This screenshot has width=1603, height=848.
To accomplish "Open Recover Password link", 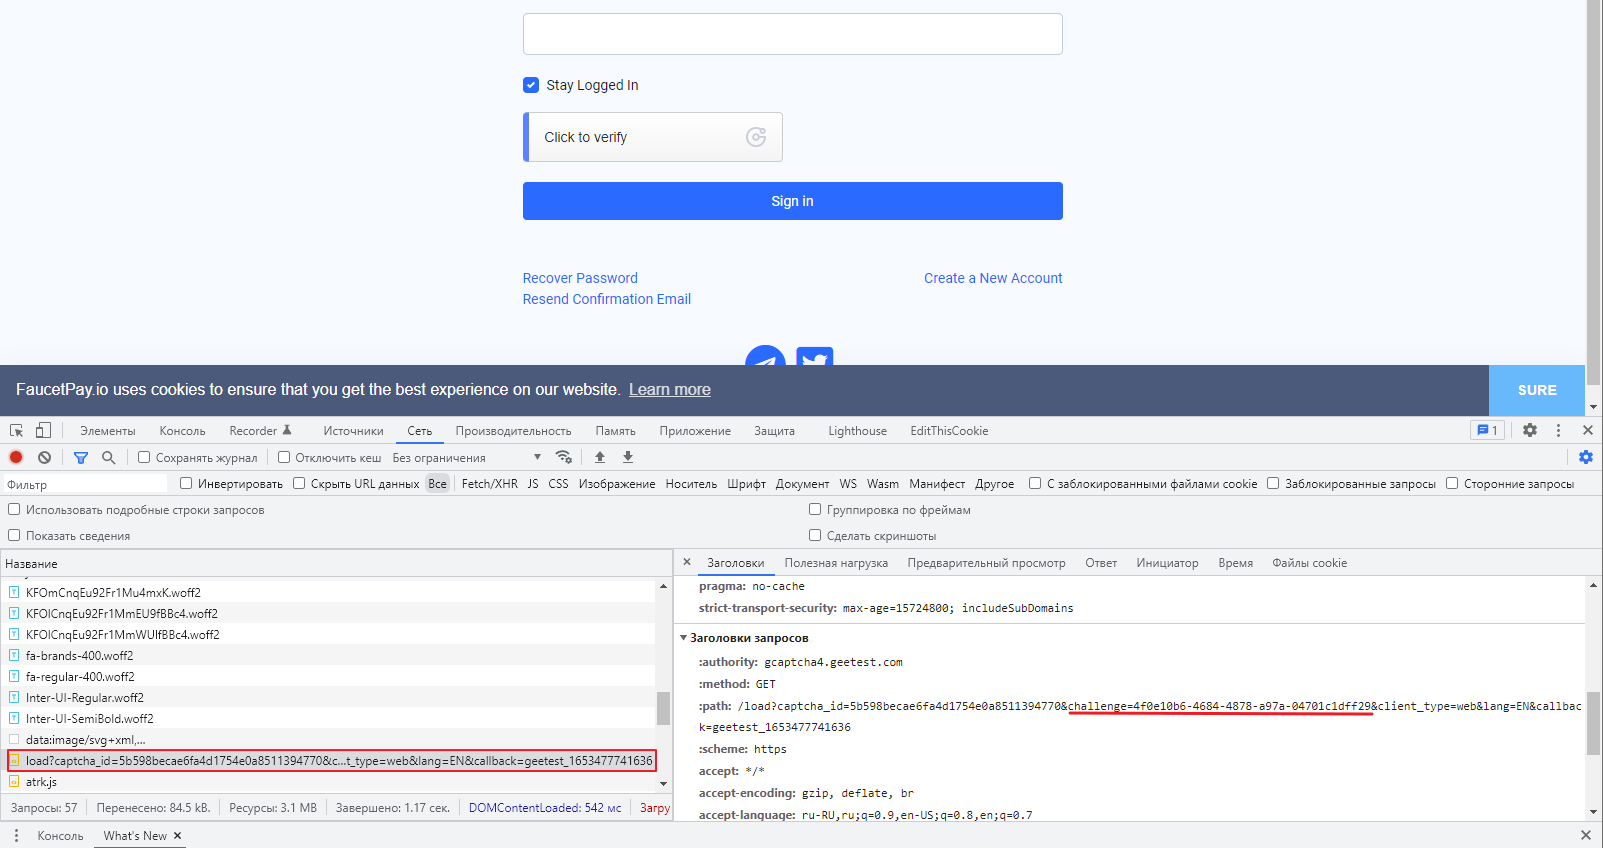I will click(580, 278).
